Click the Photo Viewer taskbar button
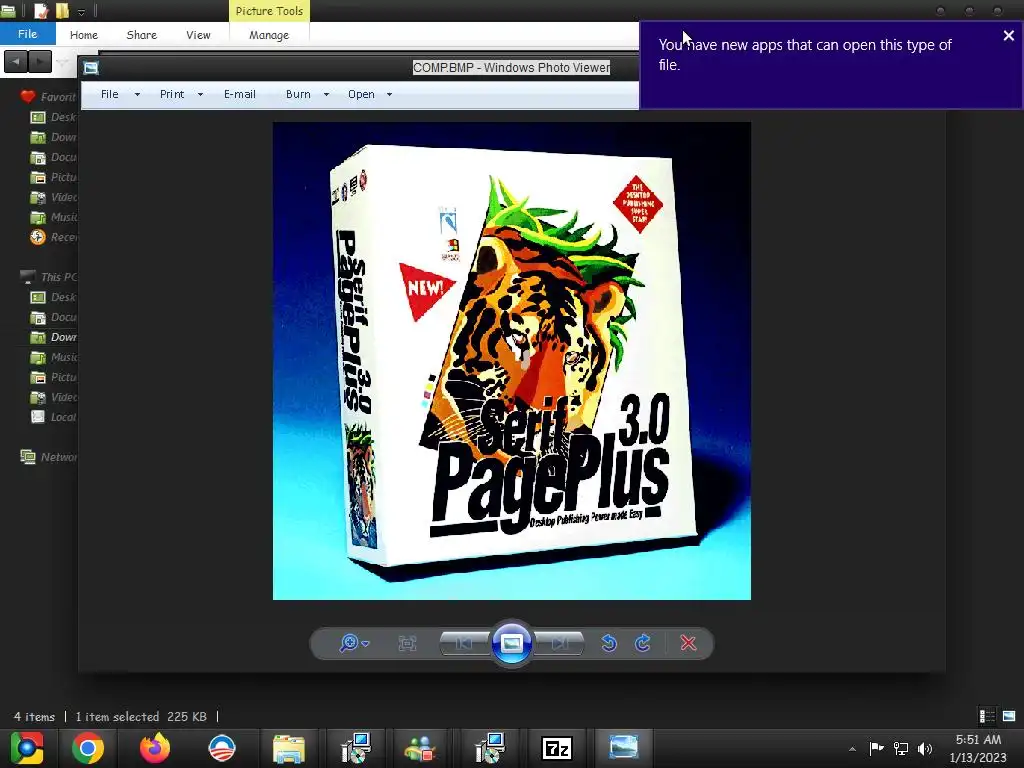This screenshot has width=1024, height=768. pos(623,748)
